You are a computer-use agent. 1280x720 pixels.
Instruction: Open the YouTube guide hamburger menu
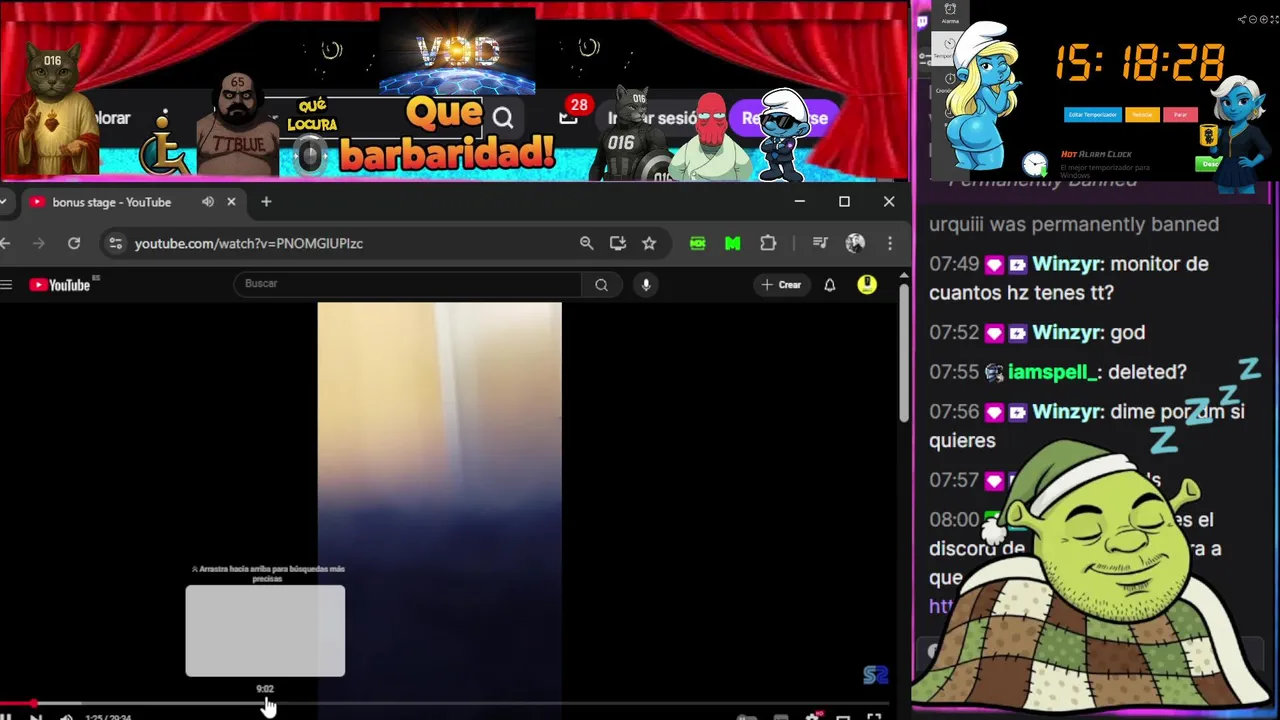(6, 285)
